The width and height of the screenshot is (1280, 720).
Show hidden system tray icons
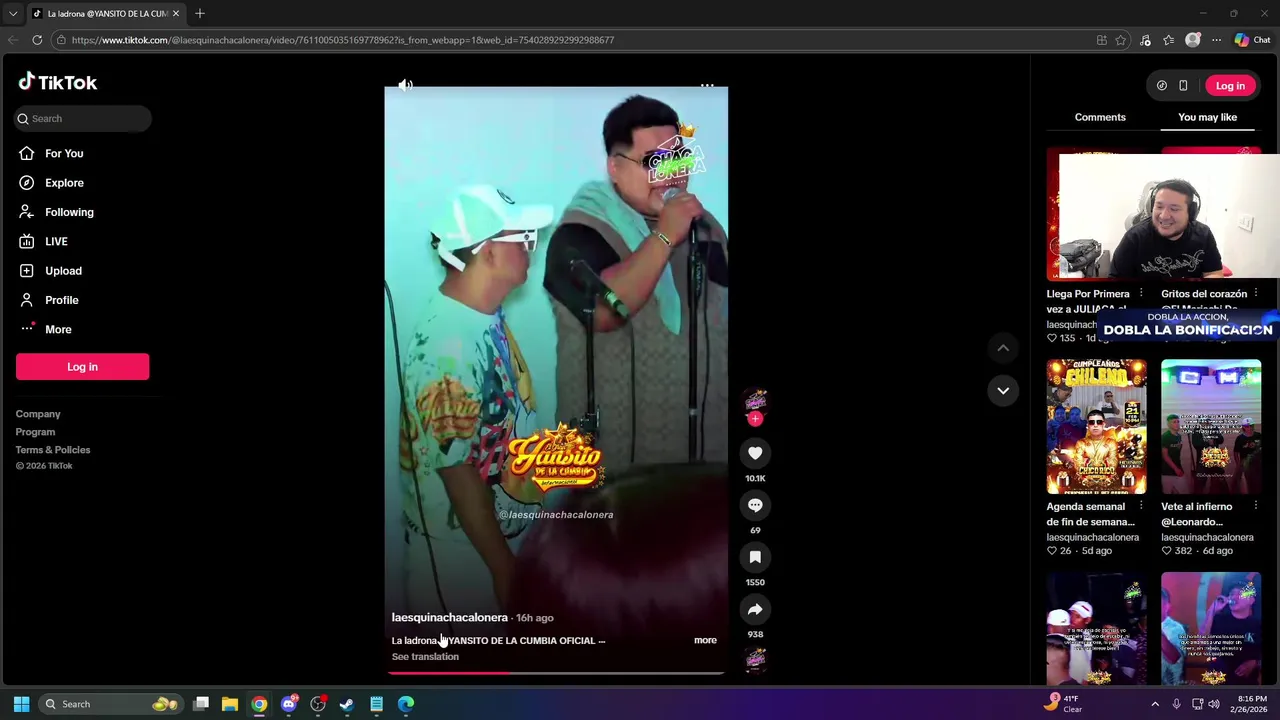tap(1155, 704)
